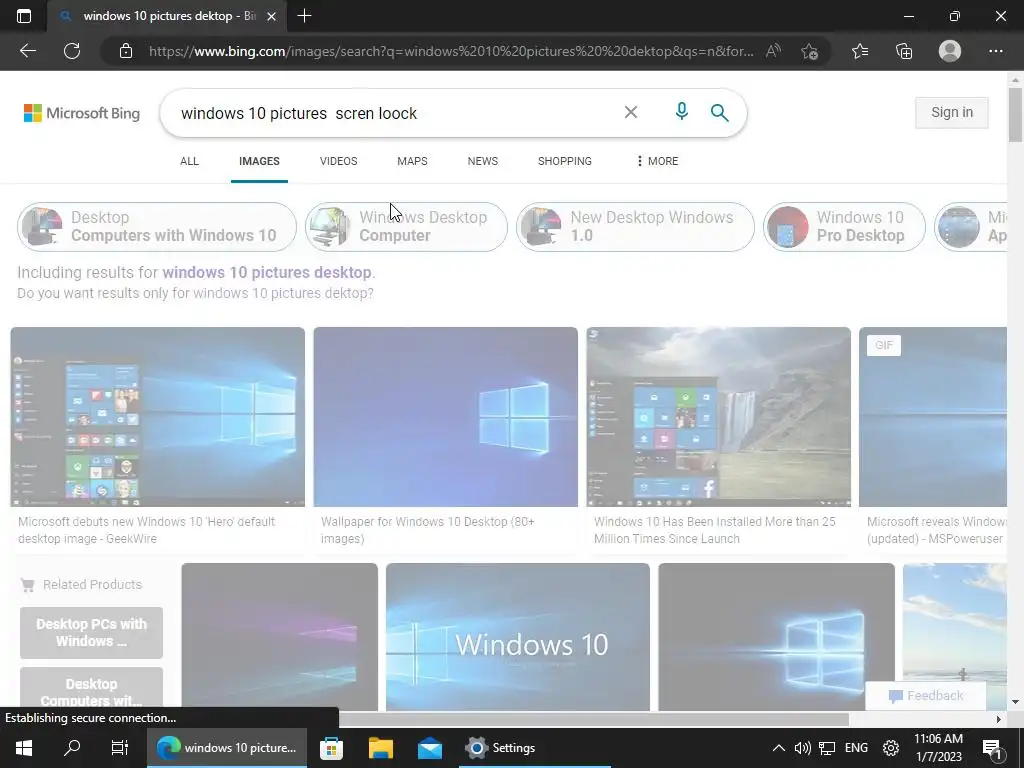
Task: Switch to the MAPS tab
Action: 412,161
